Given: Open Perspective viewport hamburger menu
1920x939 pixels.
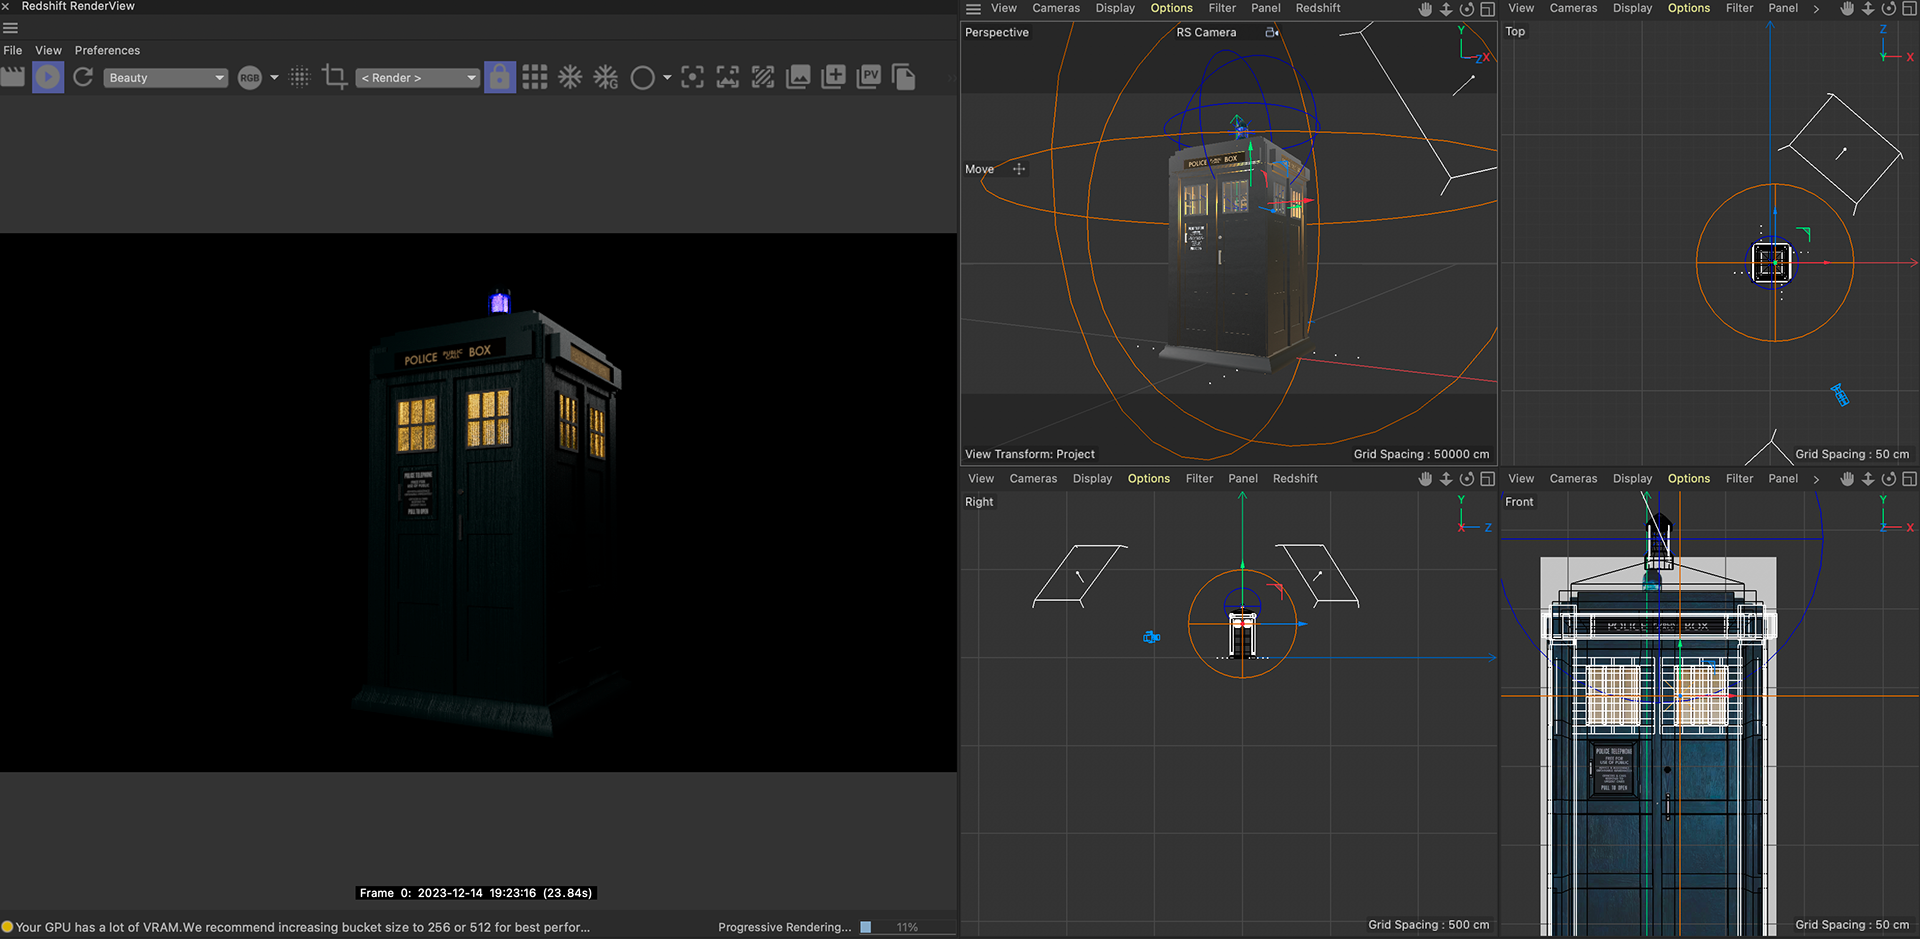Looking at the screenshot, I should tap(973, 9).
